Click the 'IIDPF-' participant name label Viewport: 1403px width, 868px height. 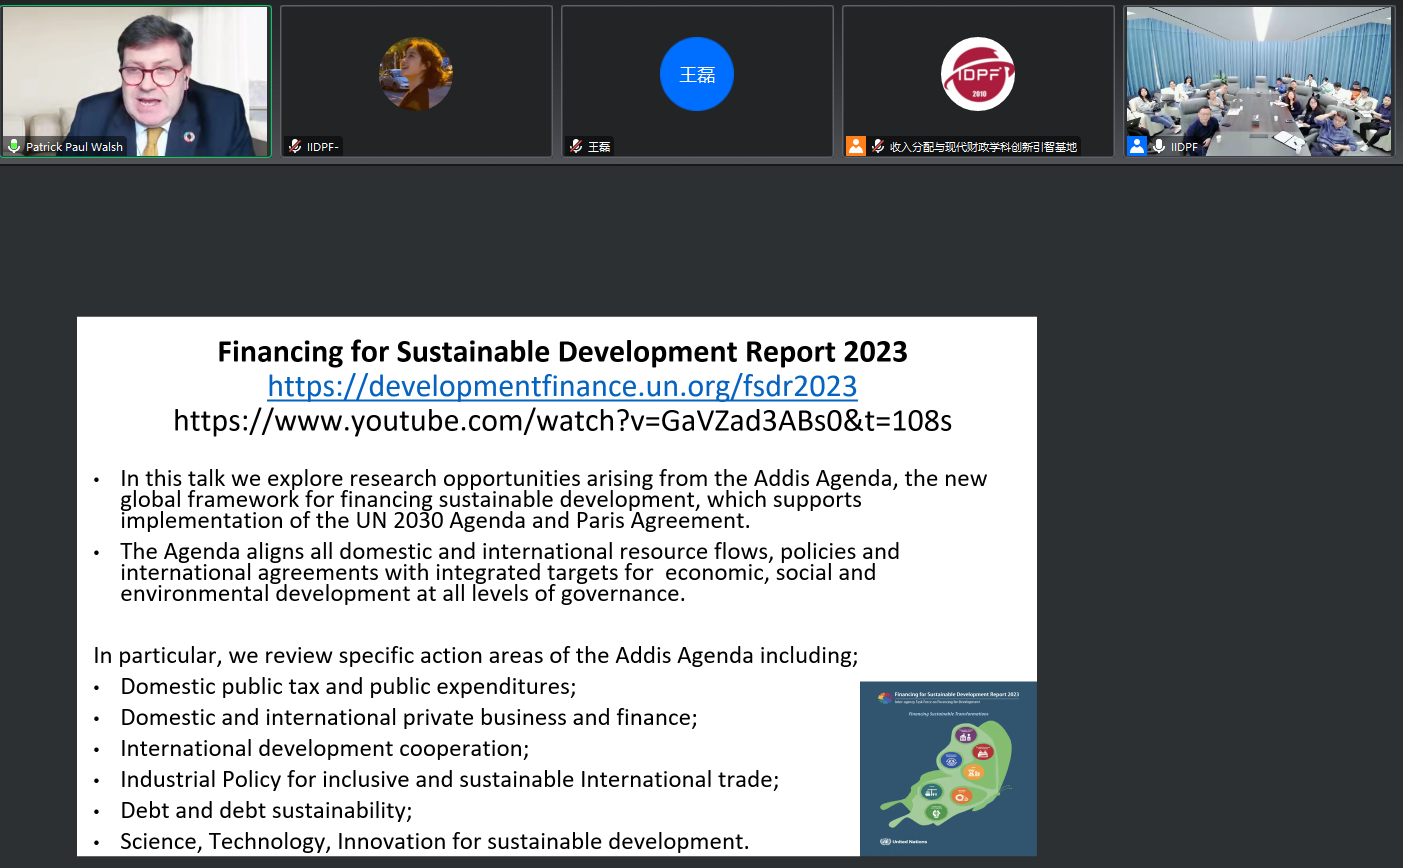pyautogui.click(x=323, y=147)
